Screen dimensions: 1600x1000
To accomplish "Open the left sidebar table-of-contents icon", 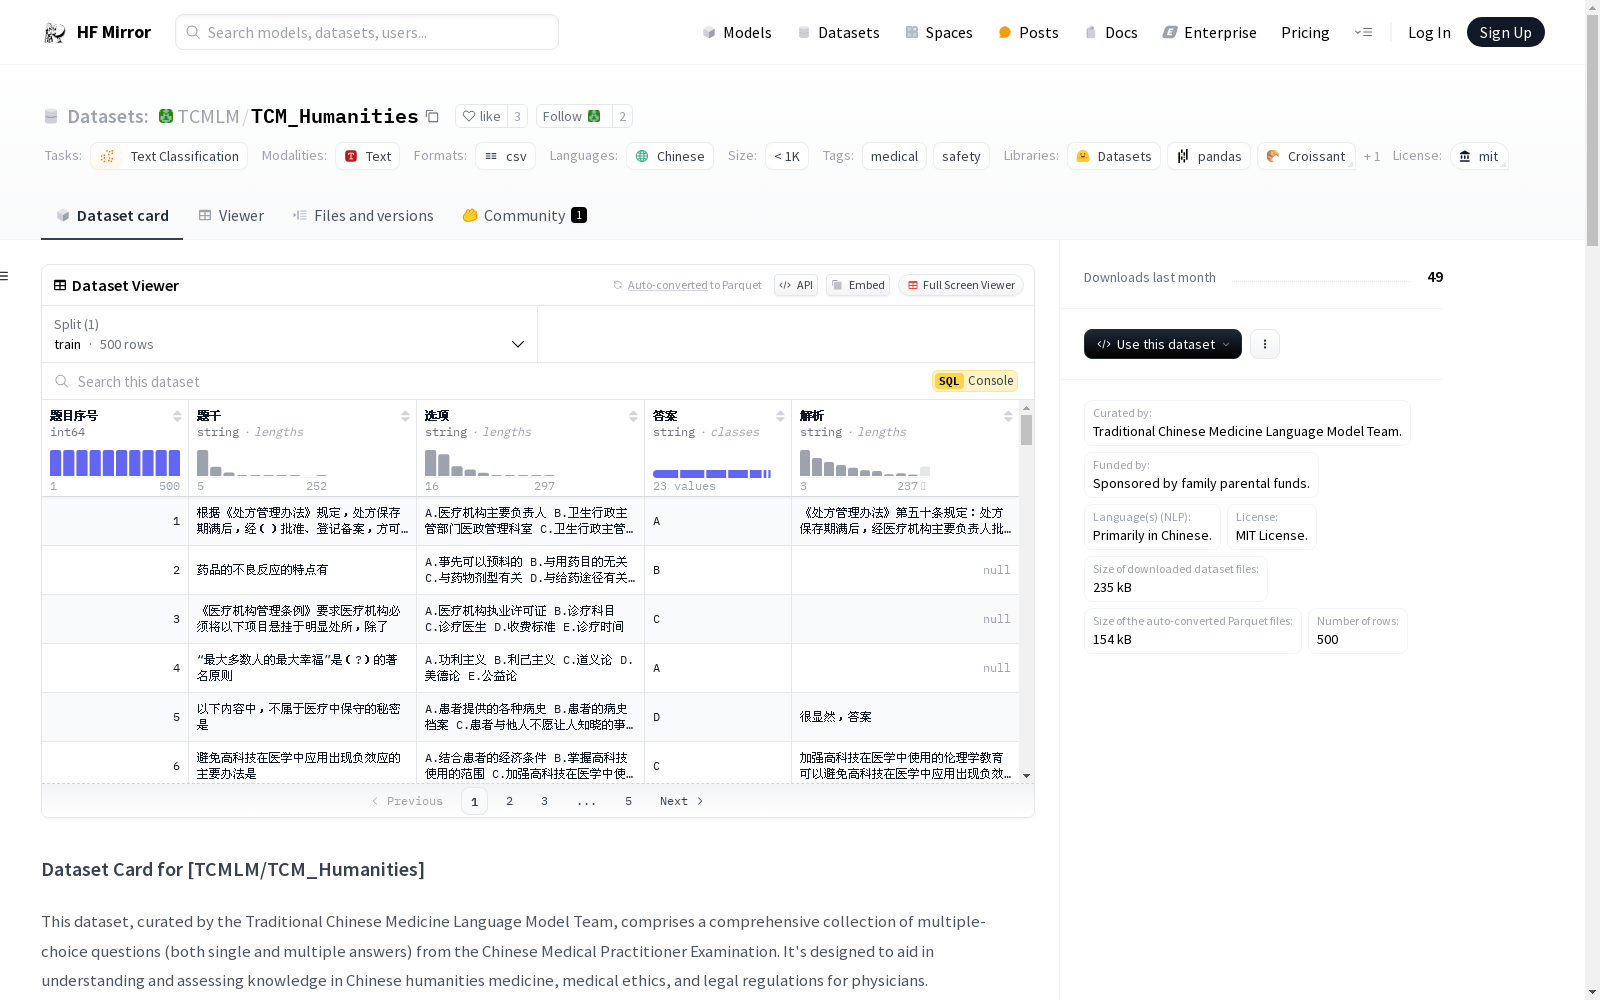I will (x=4, y=276).
